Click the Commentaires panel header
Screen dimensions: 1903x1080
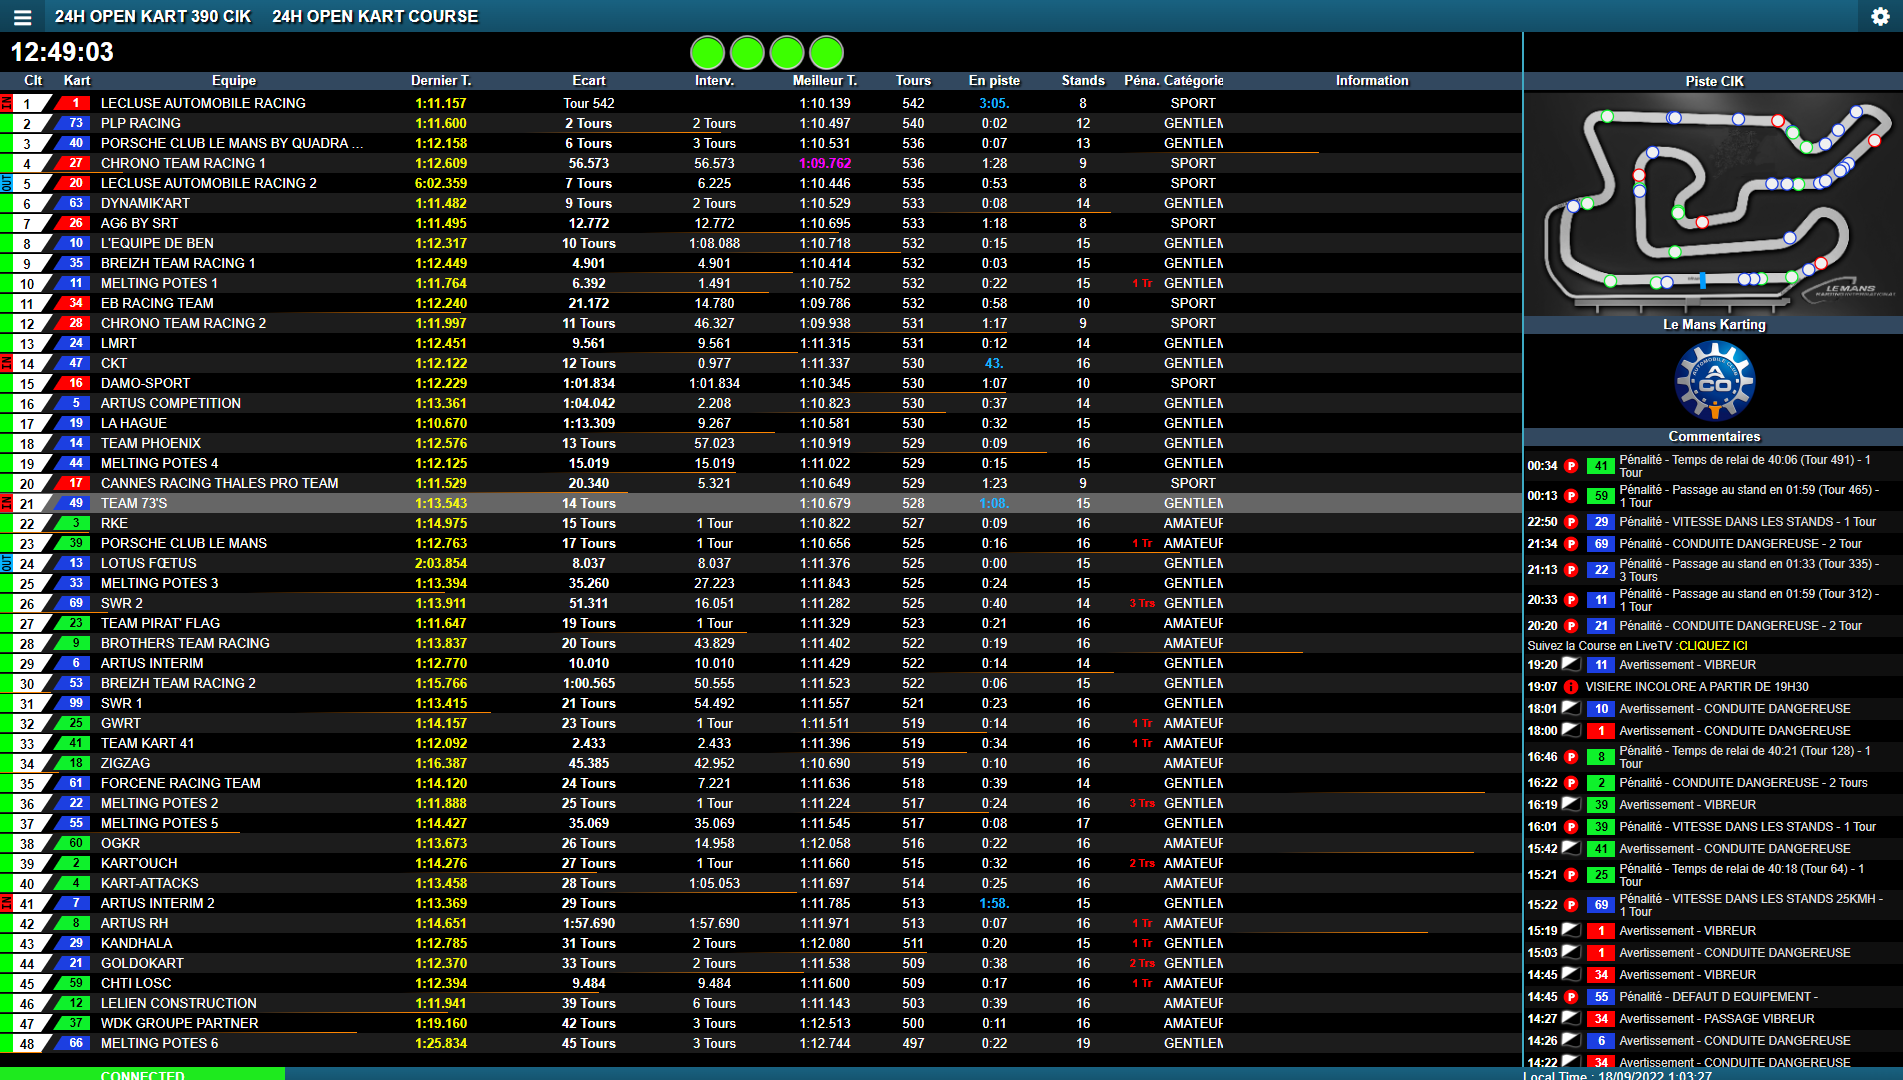tap(1713, 437)
